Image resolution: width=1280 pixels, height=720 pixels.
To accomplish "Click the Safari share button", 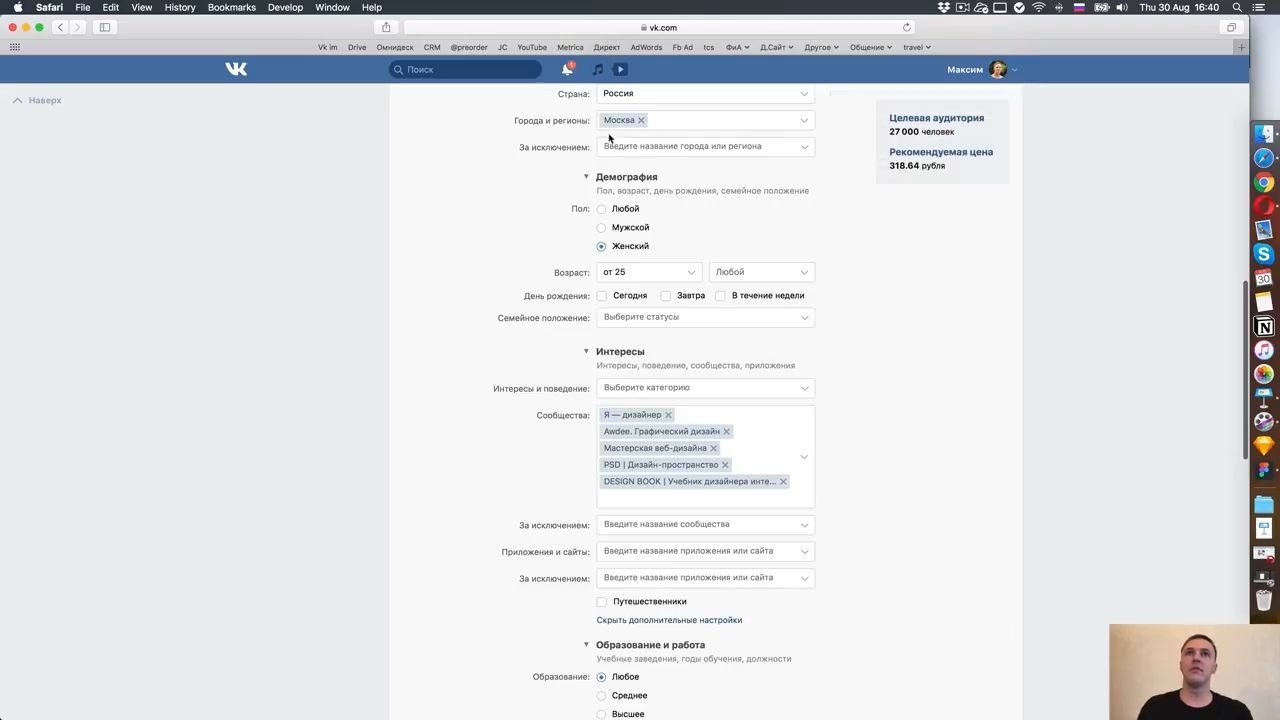I will click(x=386, y=27).
